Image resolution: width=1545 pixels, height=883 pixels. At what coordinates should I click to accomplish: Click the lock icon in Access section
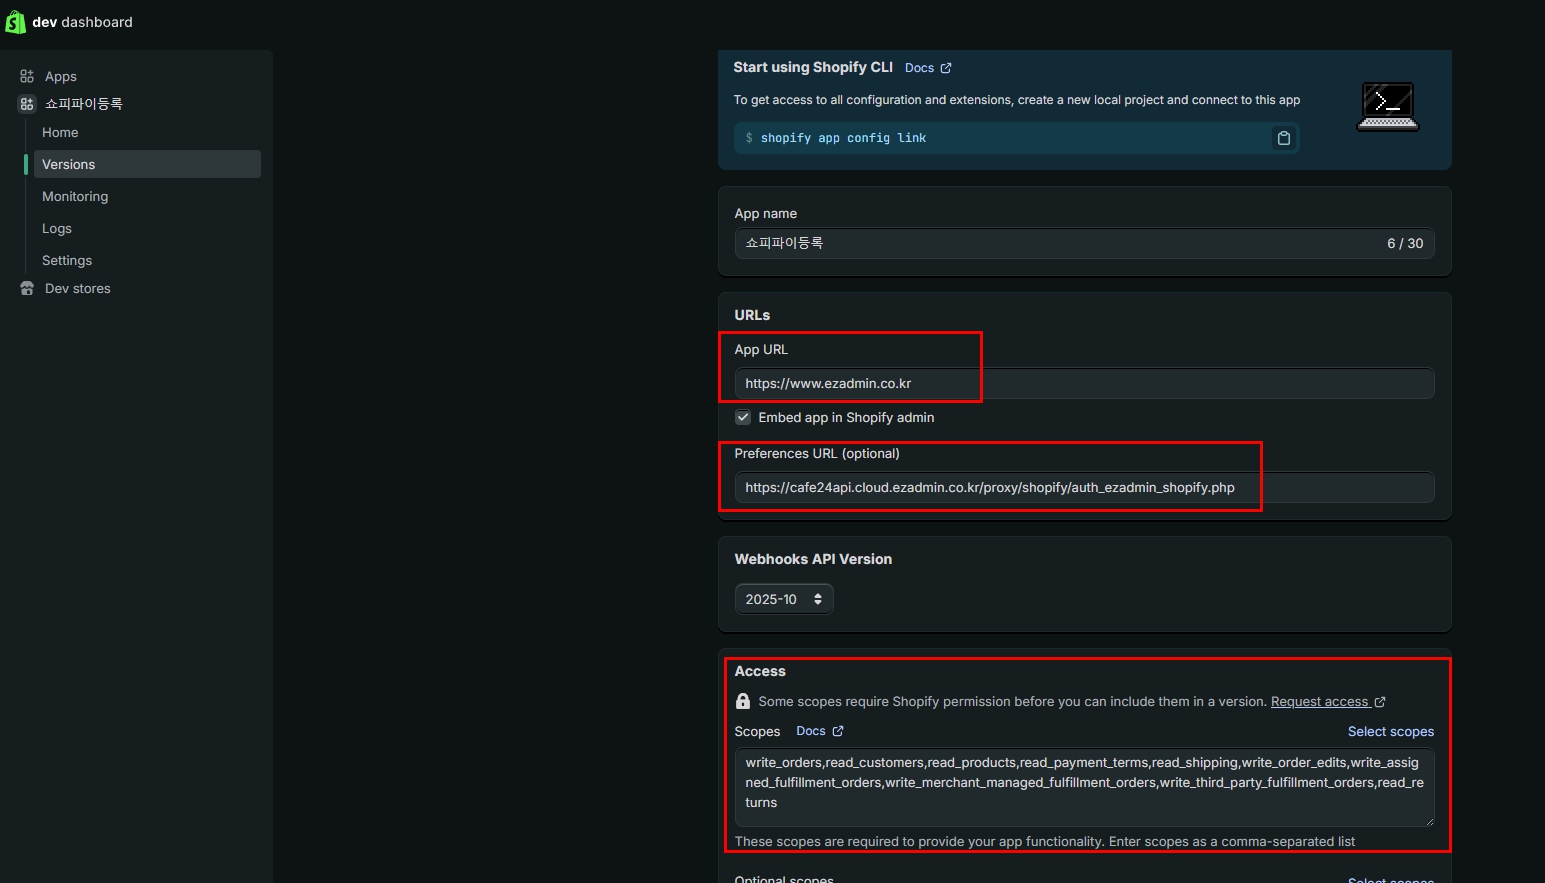click(743, 701)
